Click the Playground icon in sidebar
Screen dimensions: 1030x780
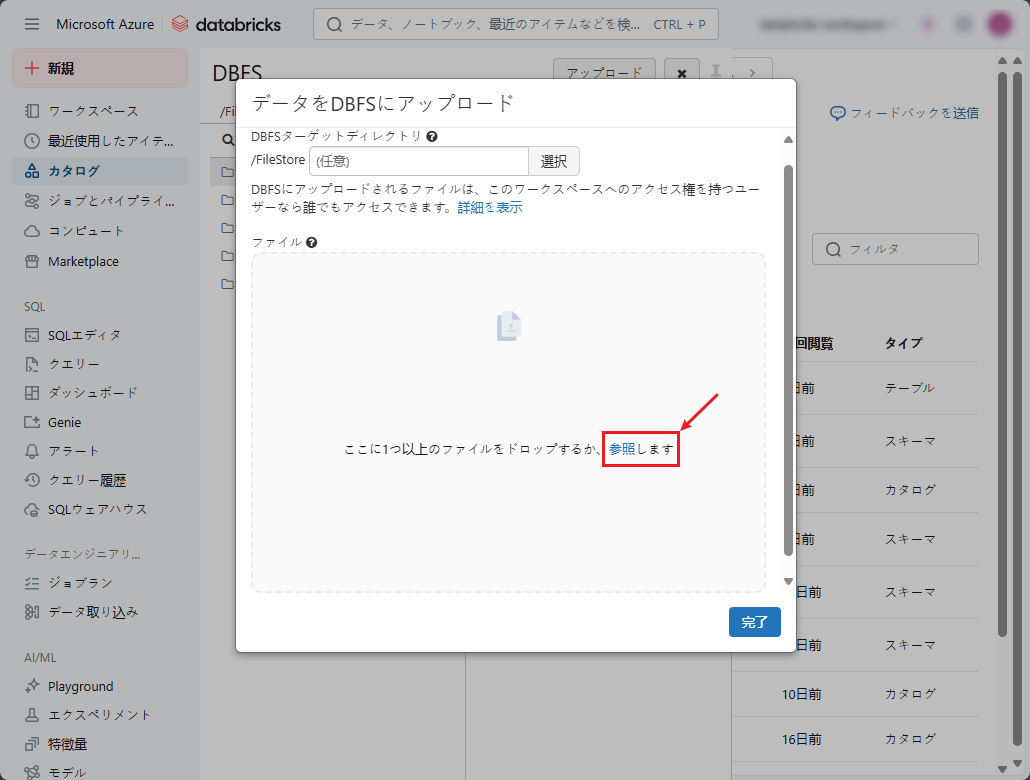[x=32, y=687]
